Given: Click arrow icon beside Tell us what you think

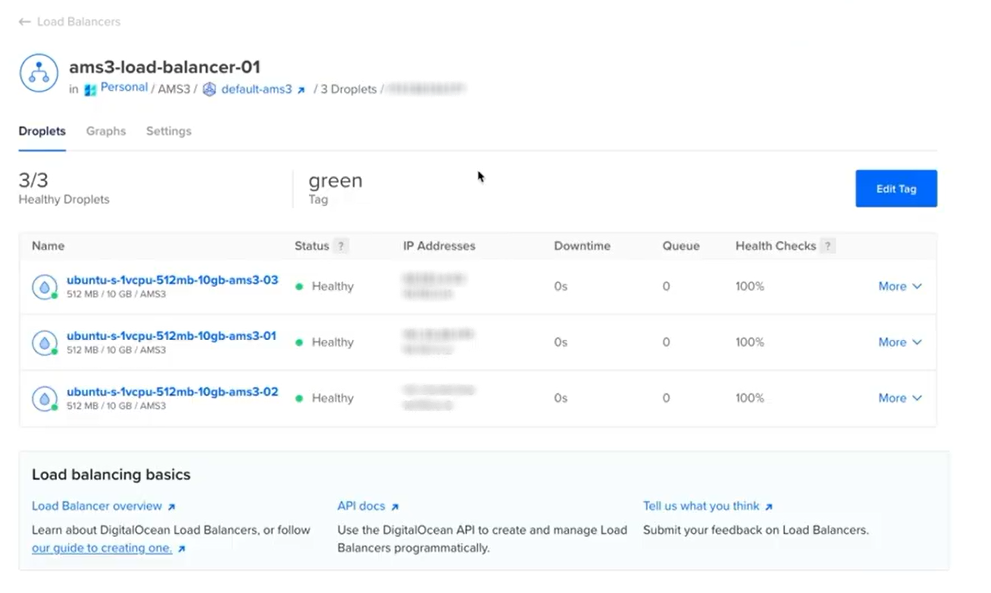Looking at the screenshot, I should (769, 507).
